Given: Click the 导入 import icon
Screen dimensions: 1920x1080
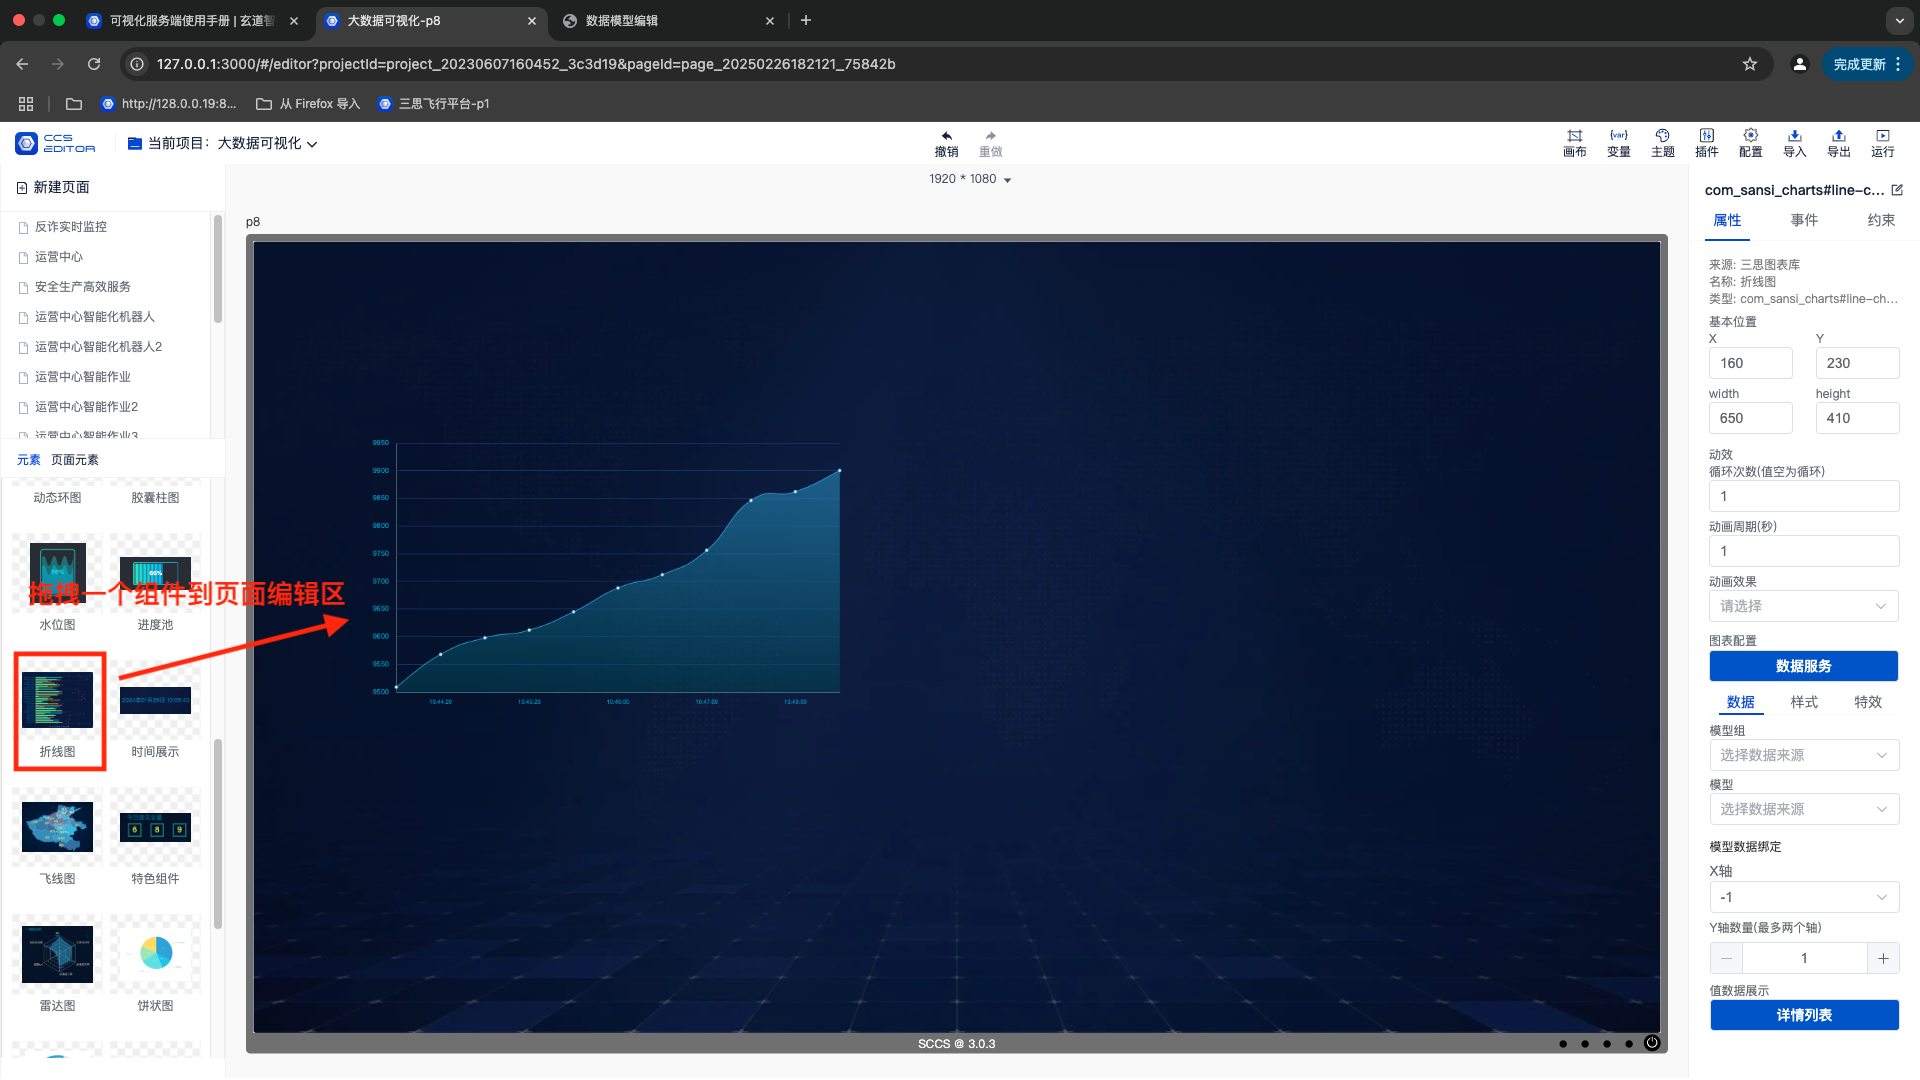Looking at the screenshot, I should coord(1794,136).
